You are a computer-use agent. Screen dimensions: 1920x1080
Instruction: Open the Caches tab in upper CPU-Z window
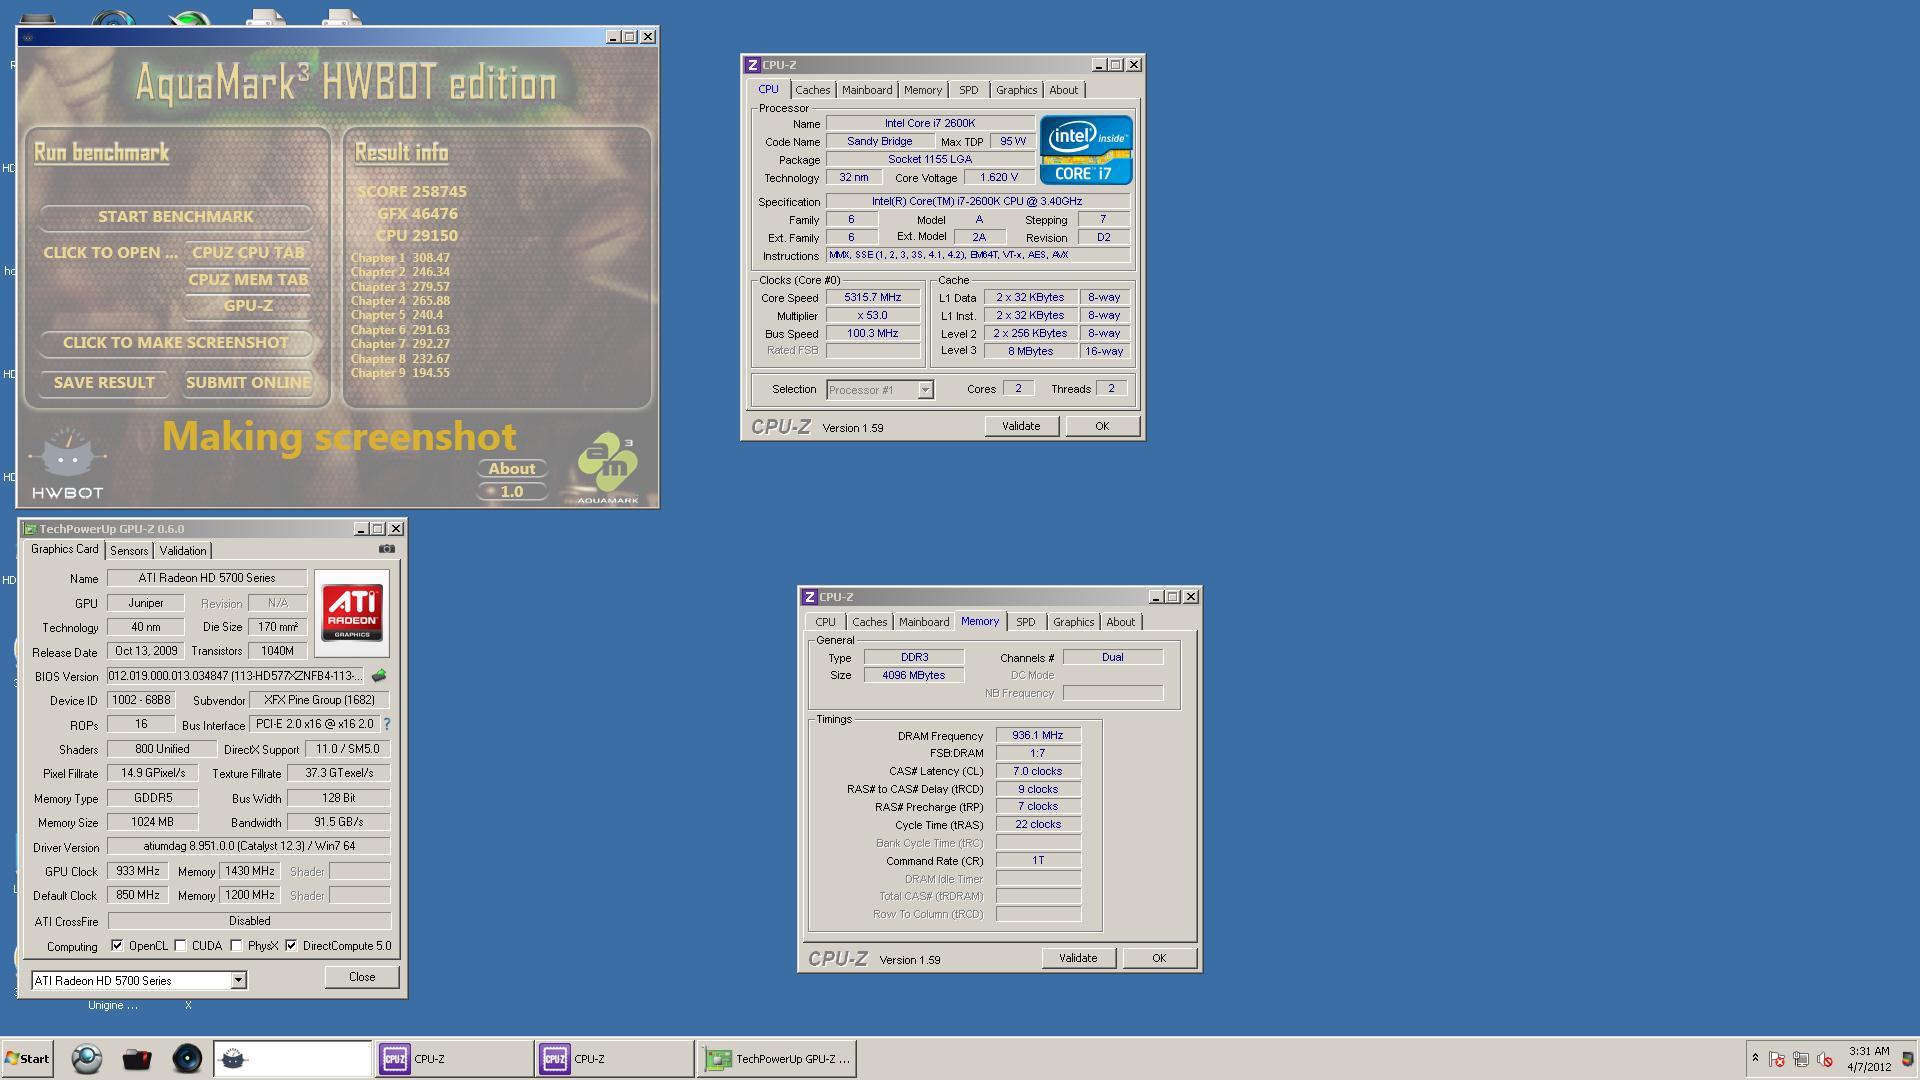(812, 90)
